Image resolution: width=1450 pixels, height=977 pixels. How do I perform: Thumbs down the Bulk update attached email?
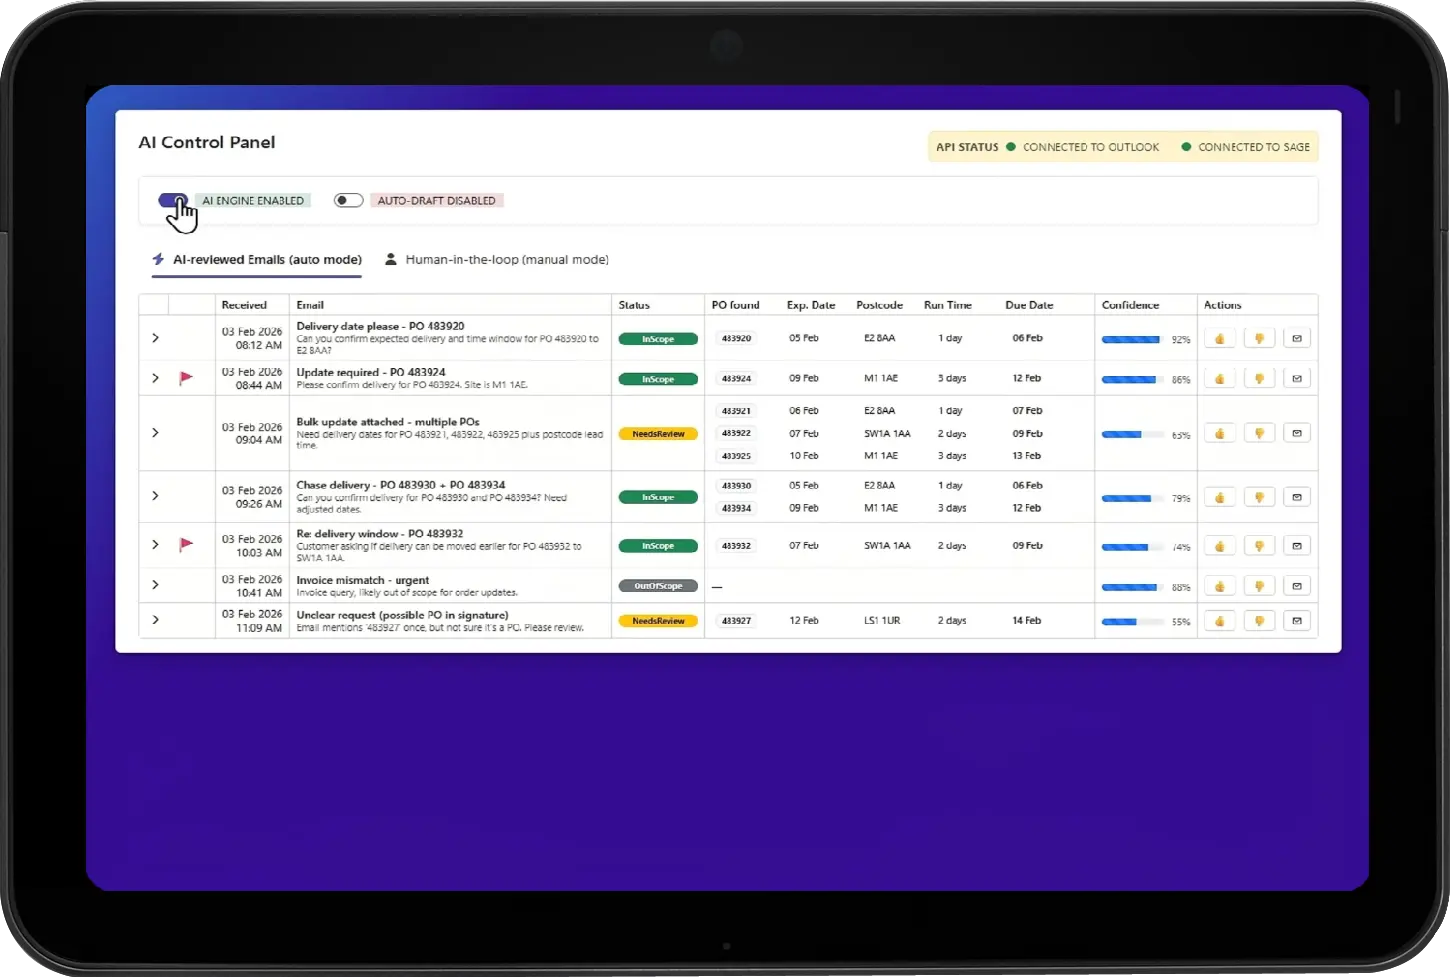(1259, 434)
